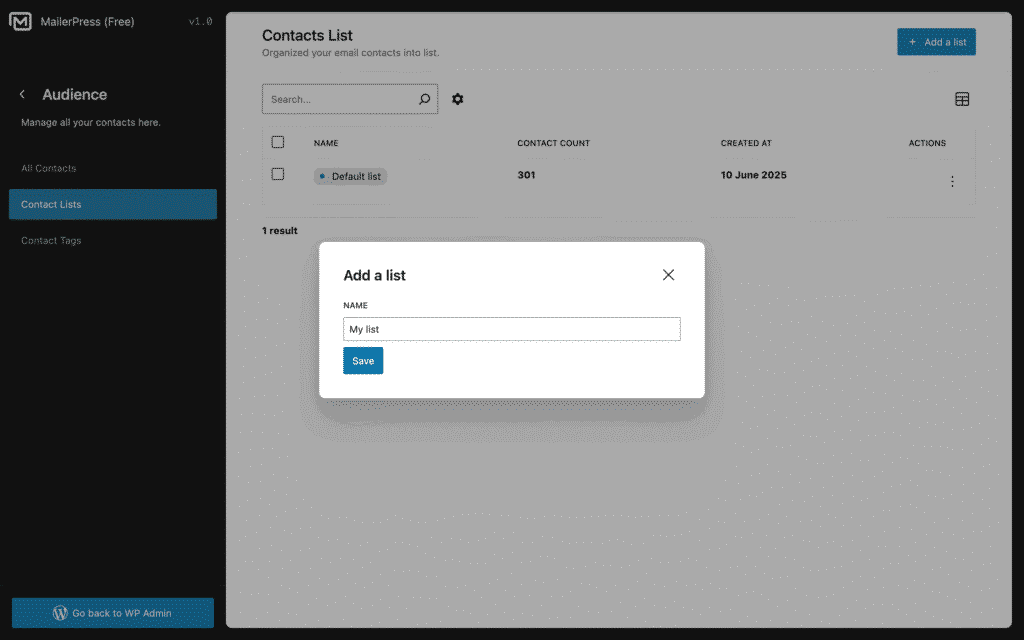Click the WordPress icon in the bottom button

tap(60, 613)
